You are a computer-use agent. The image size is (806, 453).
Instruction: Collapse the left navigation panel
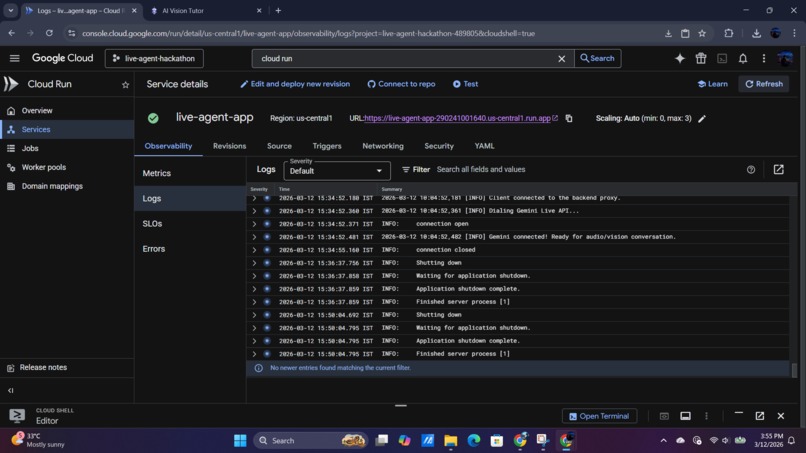pos(11,390)
